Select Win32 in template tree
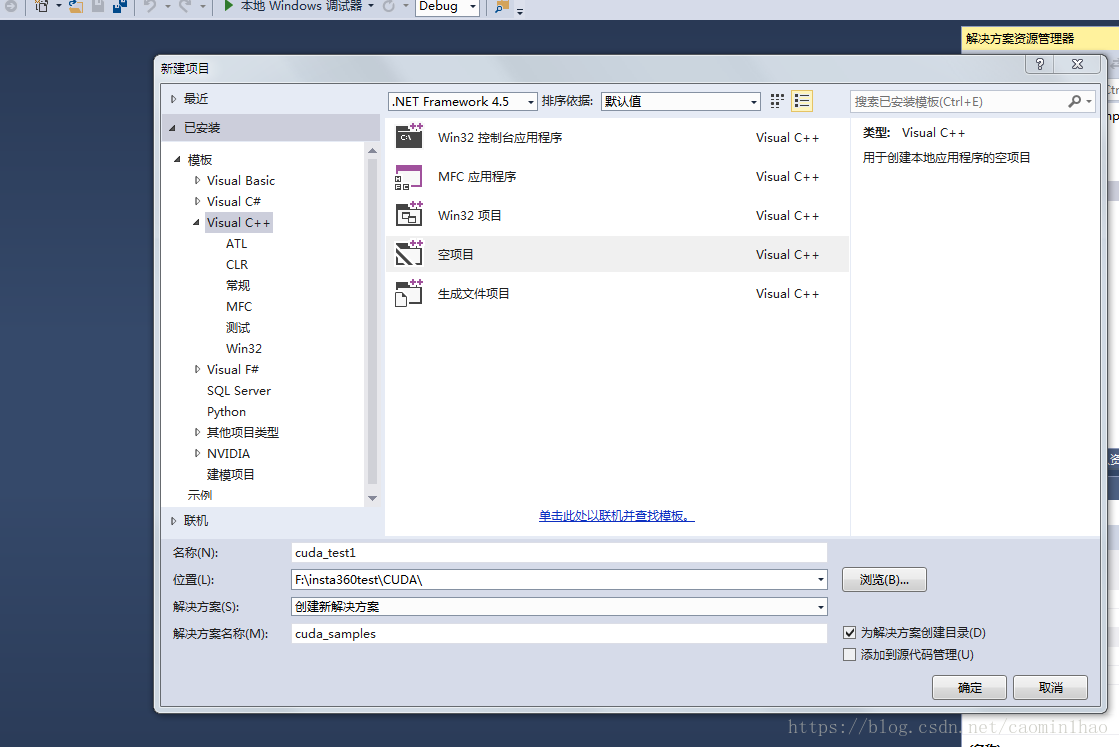The height and width of the screenshot is (747, 1119). pyautogui.click(x=243, y=348)
